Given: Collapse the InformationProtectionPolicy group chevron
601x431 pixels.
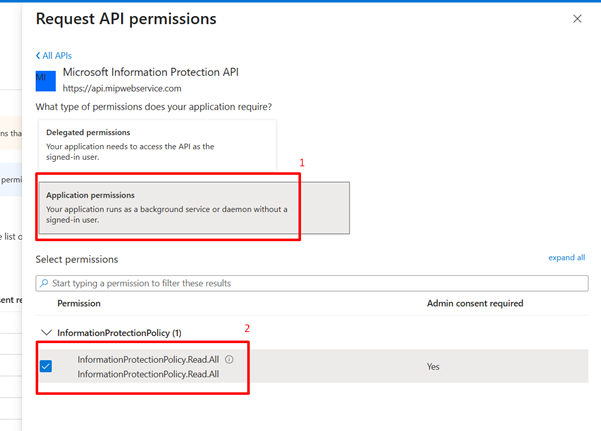Looking at the screenshot, I should pyautogui.click(x=45, y=333).
